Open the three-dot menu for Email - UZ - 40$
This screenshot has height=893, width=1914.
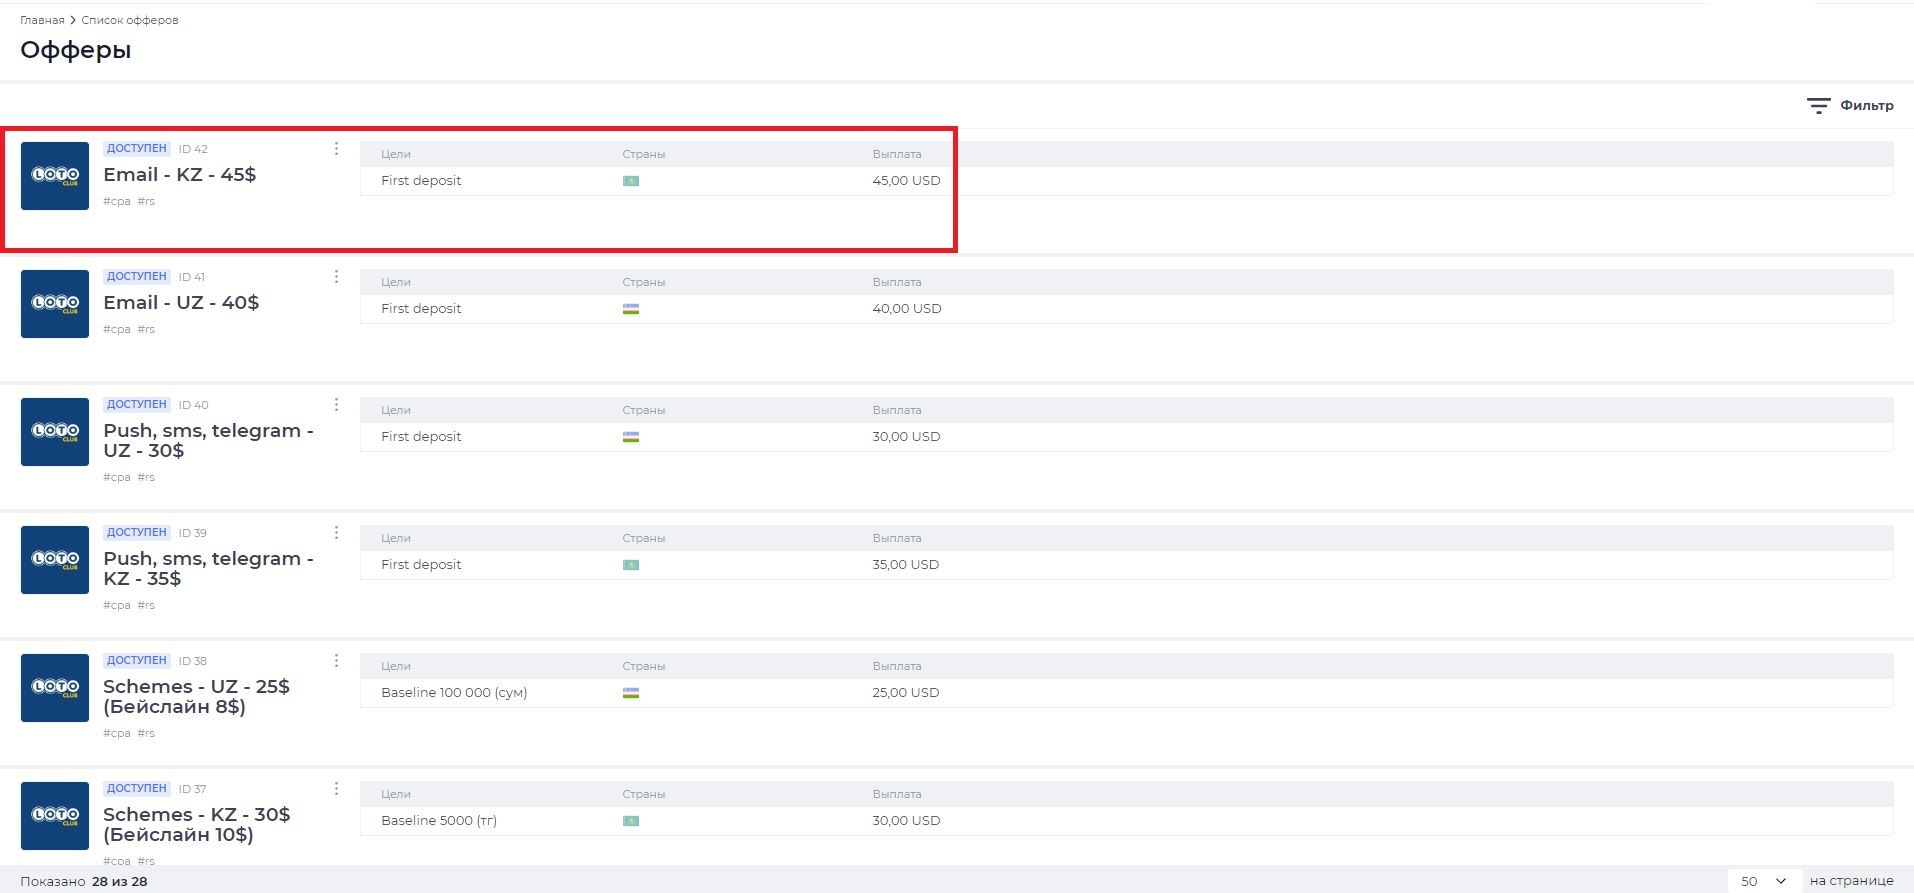[x=336, y=276]
